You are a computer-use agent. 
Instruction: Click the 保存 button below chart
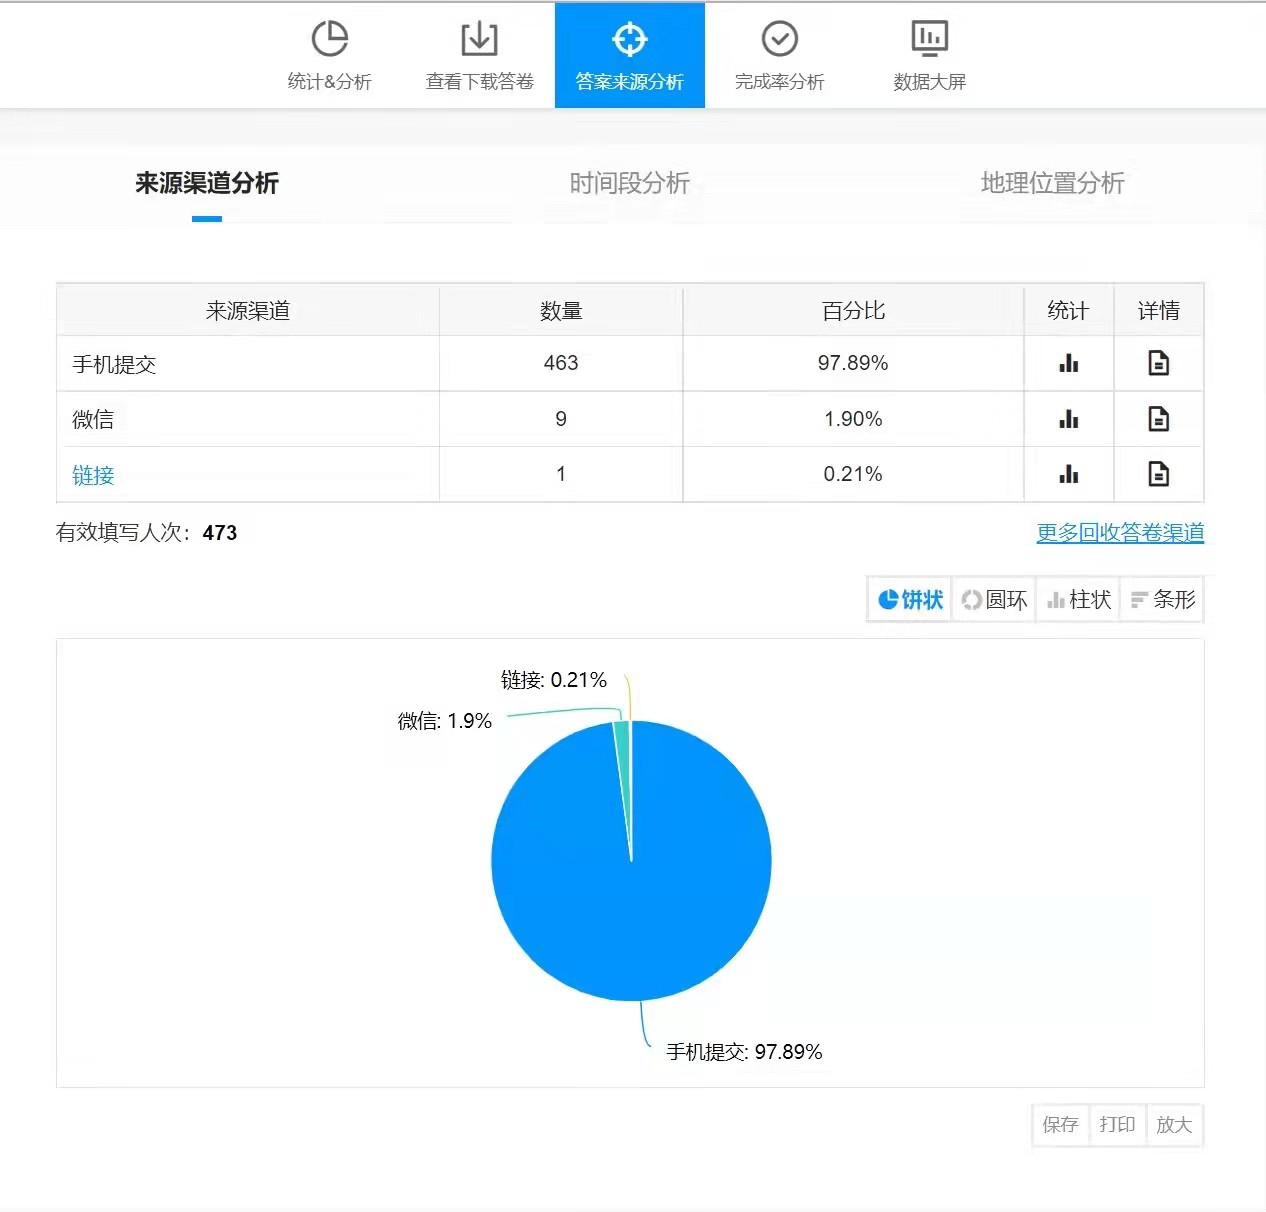pos(1060,1125)
